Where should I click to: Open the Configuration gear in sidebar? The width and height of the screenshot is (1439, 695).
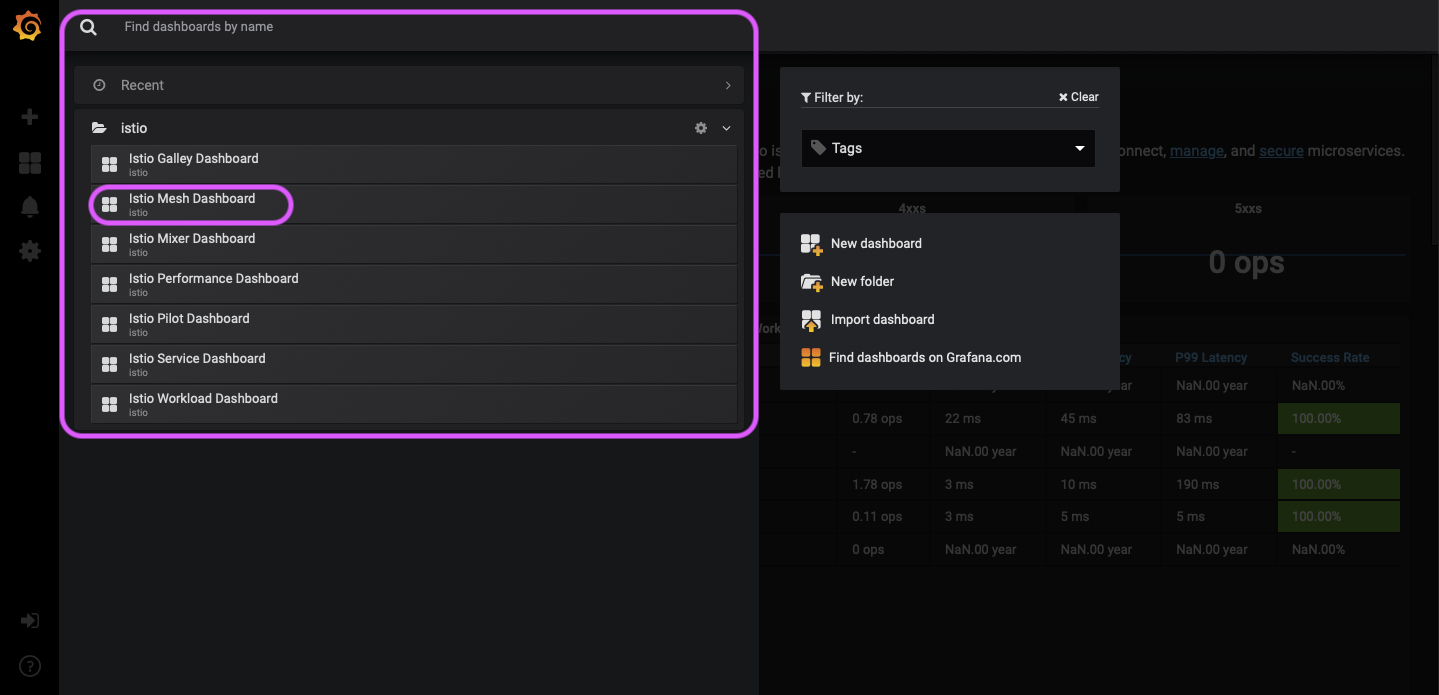29,250
